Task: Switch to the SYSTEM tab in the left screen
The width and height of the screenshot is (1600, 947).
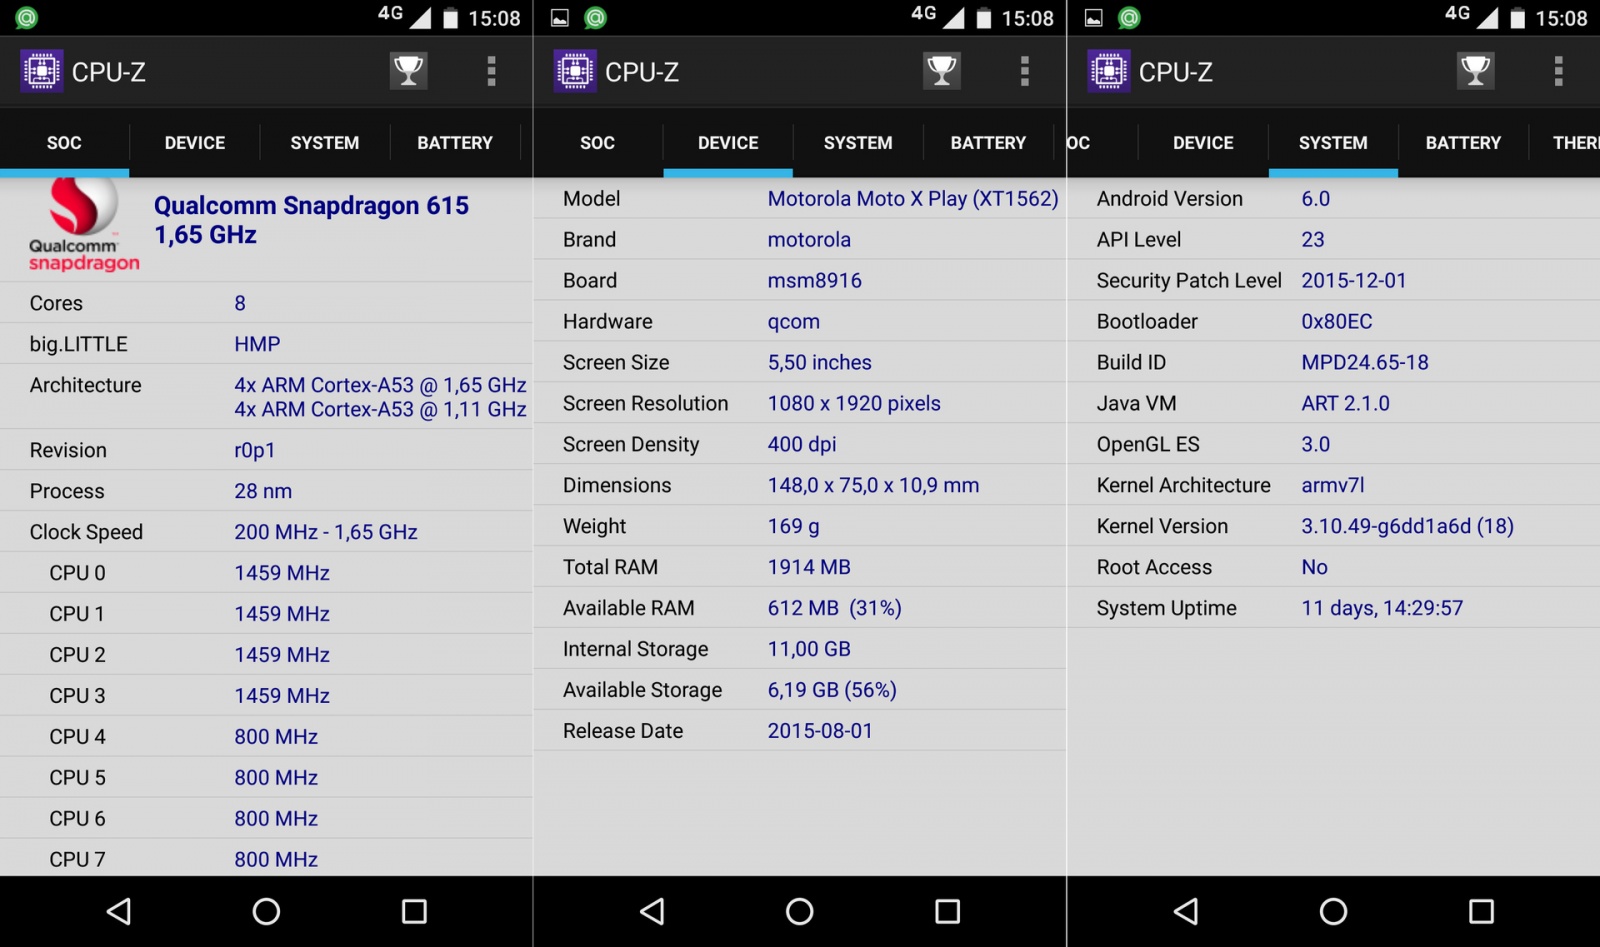Action: (325, 143)
